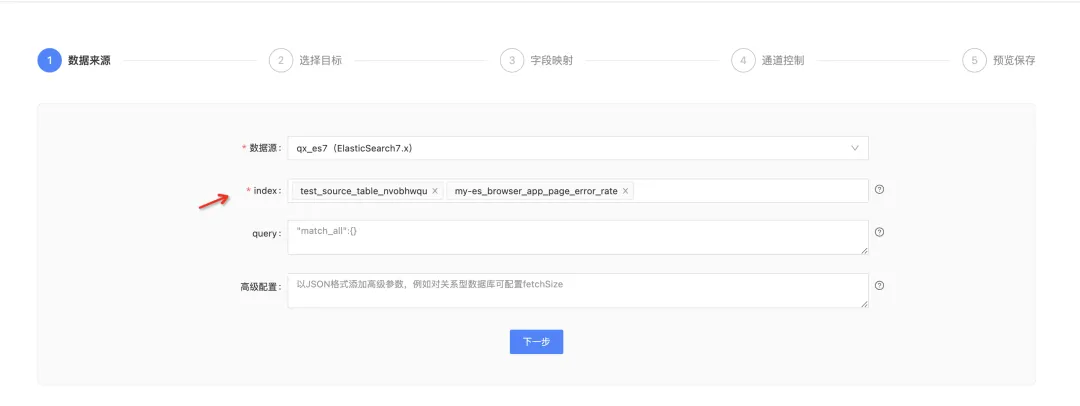This screenshot has width=1080, height=406.
Task: Click the my-es_browser_app_page_error_rate tag text
Action: coord(536,191)
